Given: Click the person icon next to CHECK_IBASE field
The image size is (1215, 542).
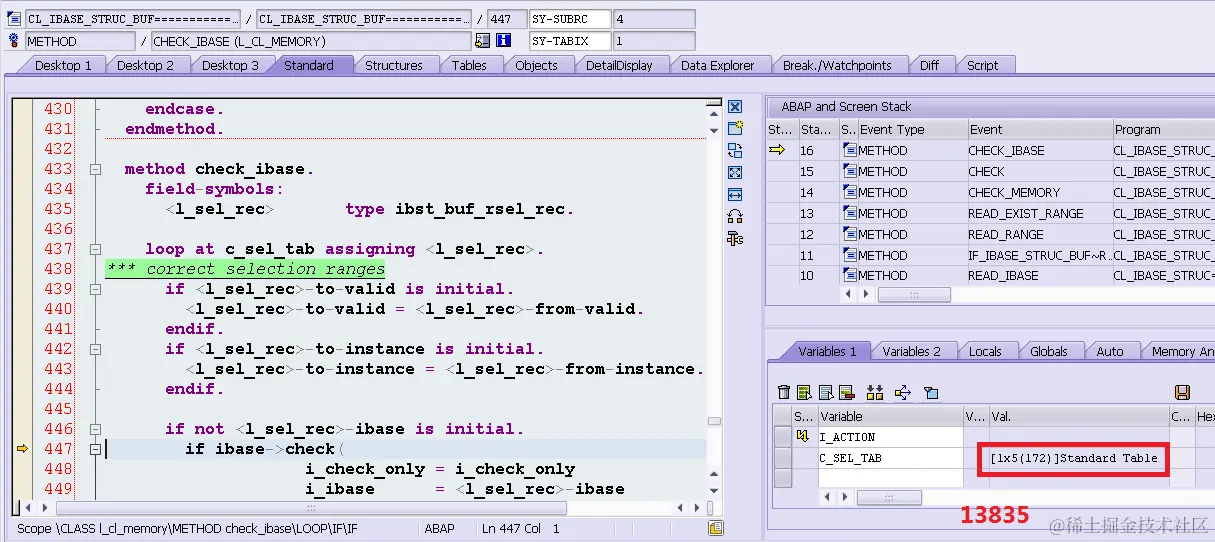Looking at the screenshot, I should click(x=483, y=41).
